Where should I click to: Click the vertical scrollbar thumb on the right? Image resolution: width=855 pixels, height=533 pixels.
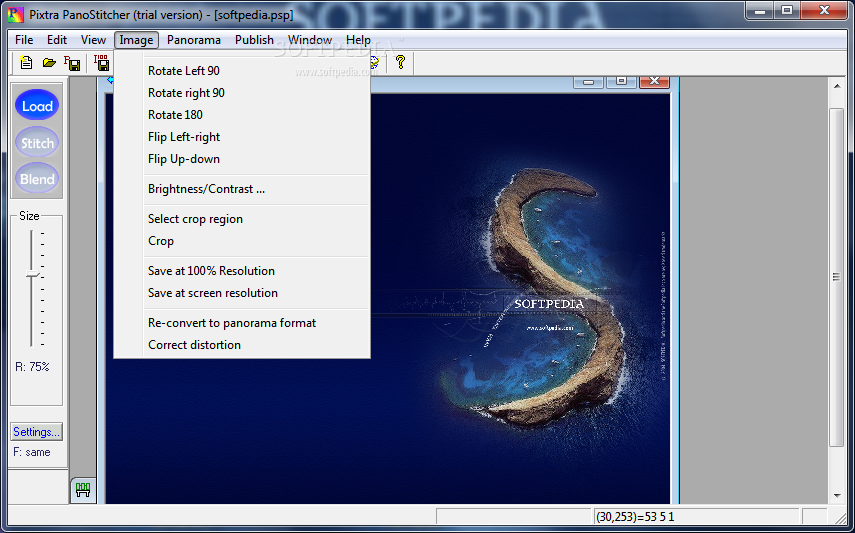pyautogui.click(x=836, y=277)
